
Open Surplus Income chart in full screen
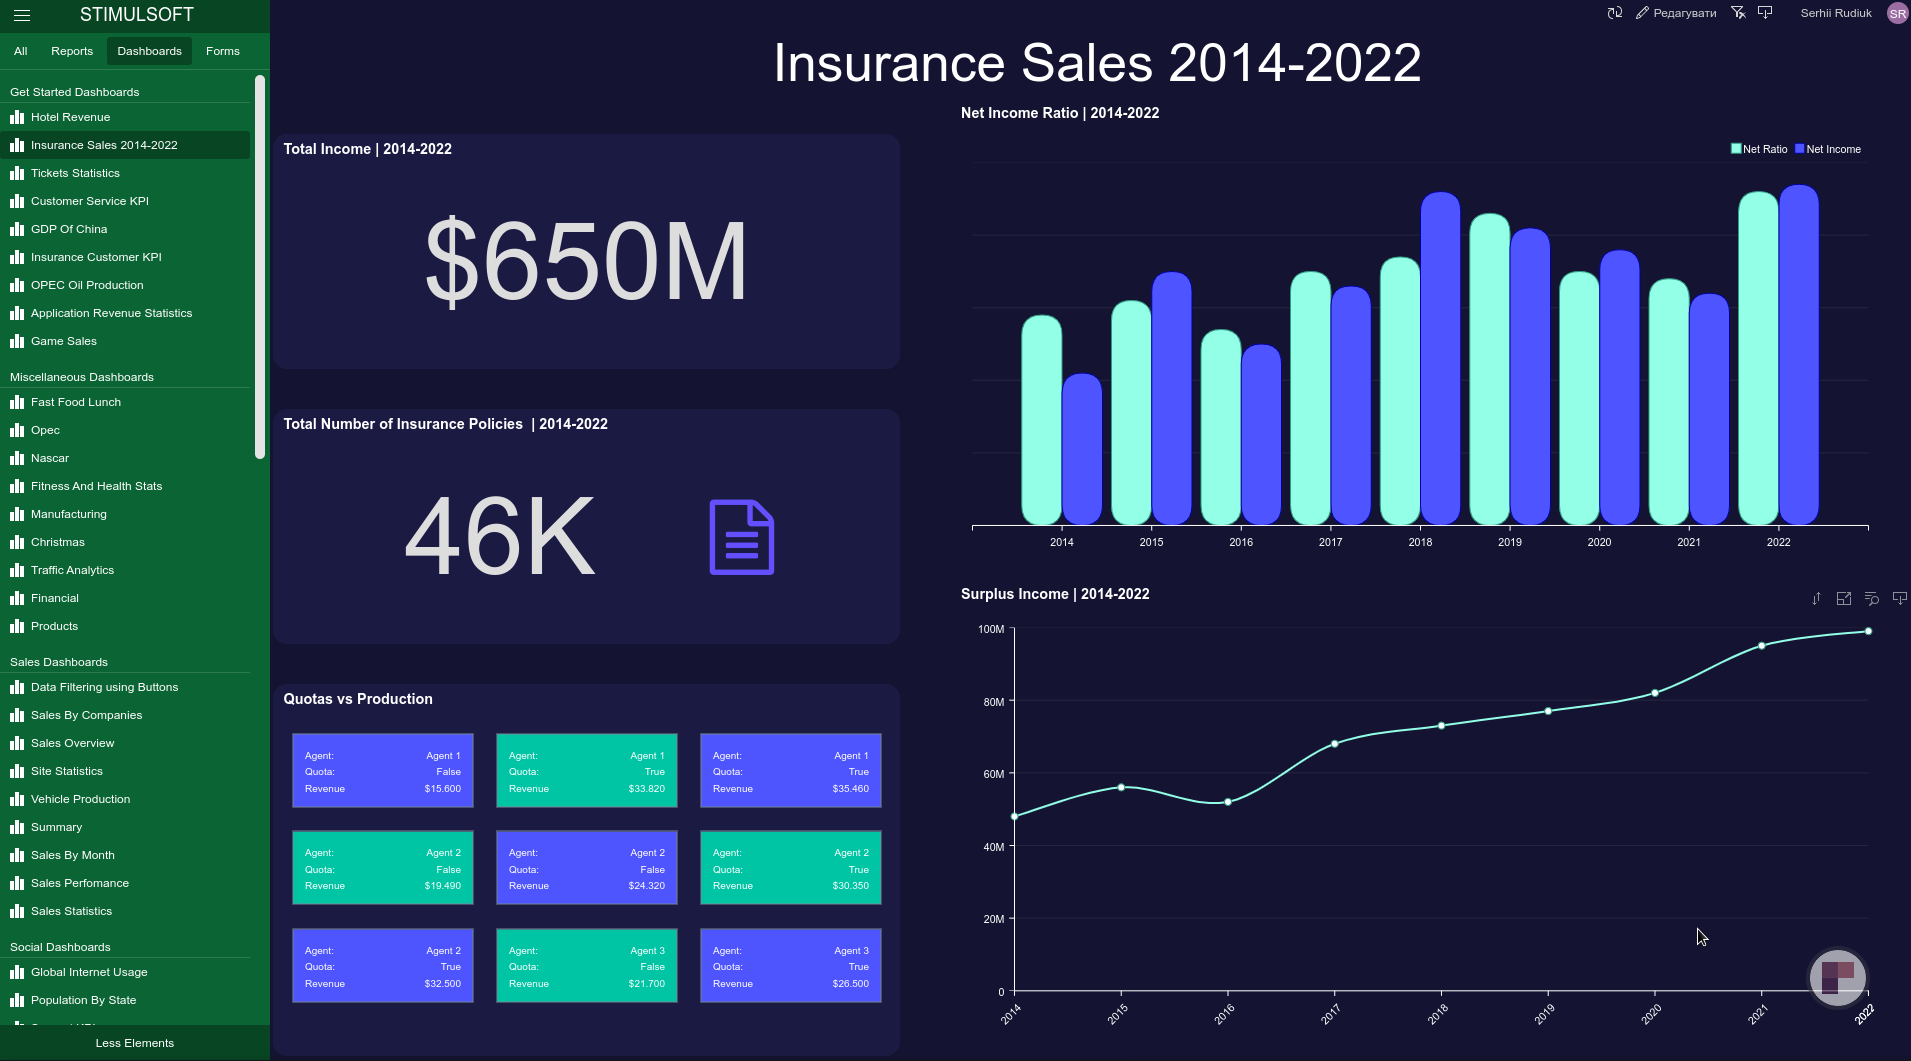point(1844,599)
